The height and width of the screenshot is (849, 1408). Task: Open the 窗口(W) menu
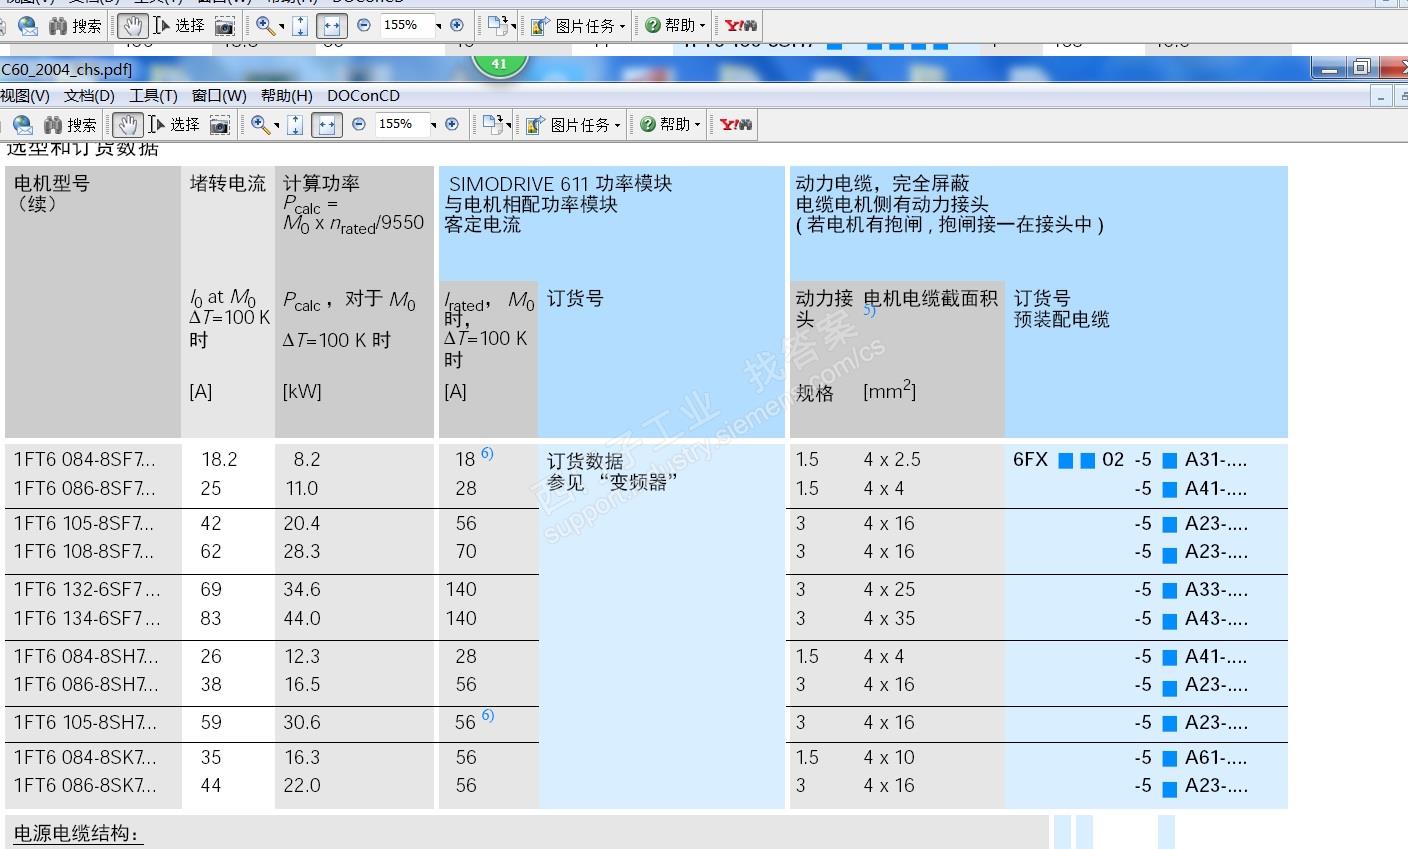click(219, 96)
